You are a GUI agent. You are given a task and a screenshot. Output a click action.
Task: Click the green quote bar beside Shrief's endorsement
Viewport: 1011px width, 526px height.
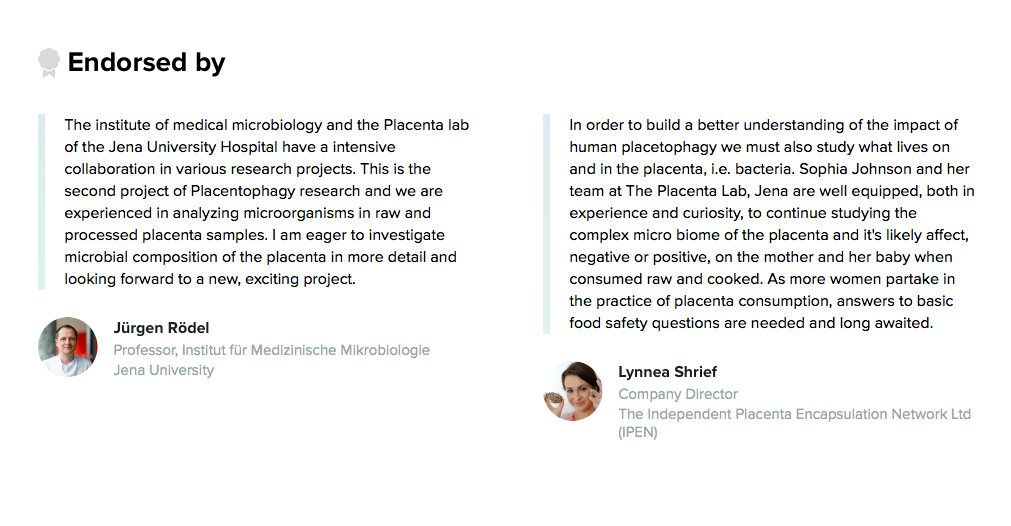point(547,224)
